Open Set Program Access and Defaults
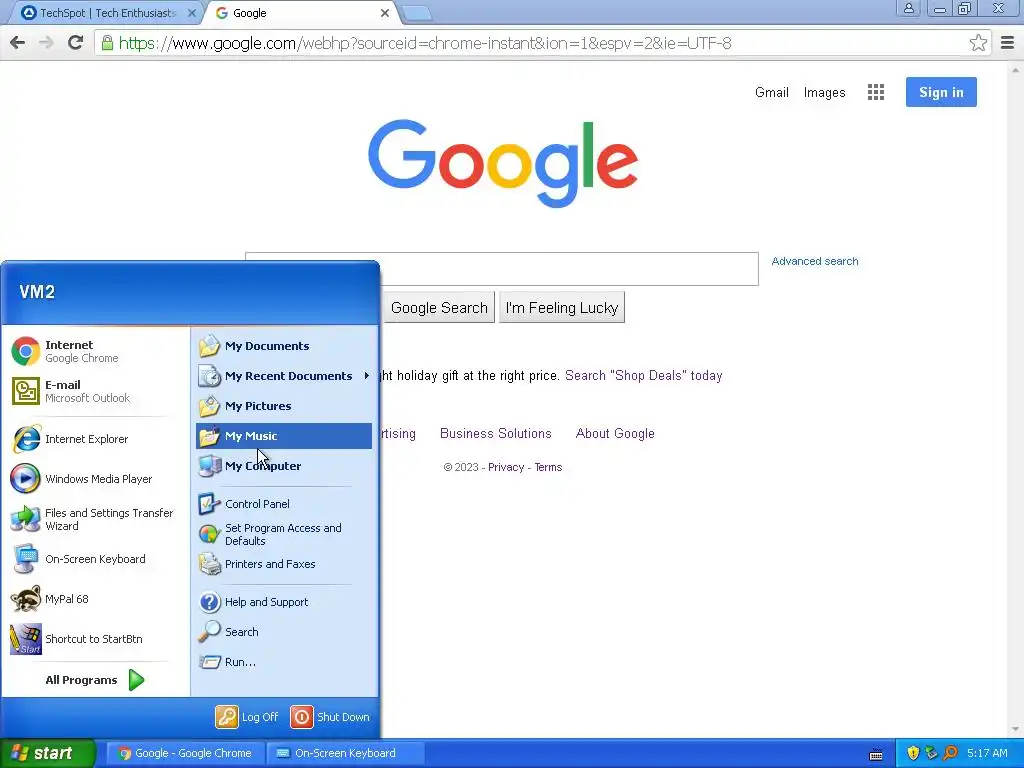Screen dimensions: 1024x768 tap(284, 534)
